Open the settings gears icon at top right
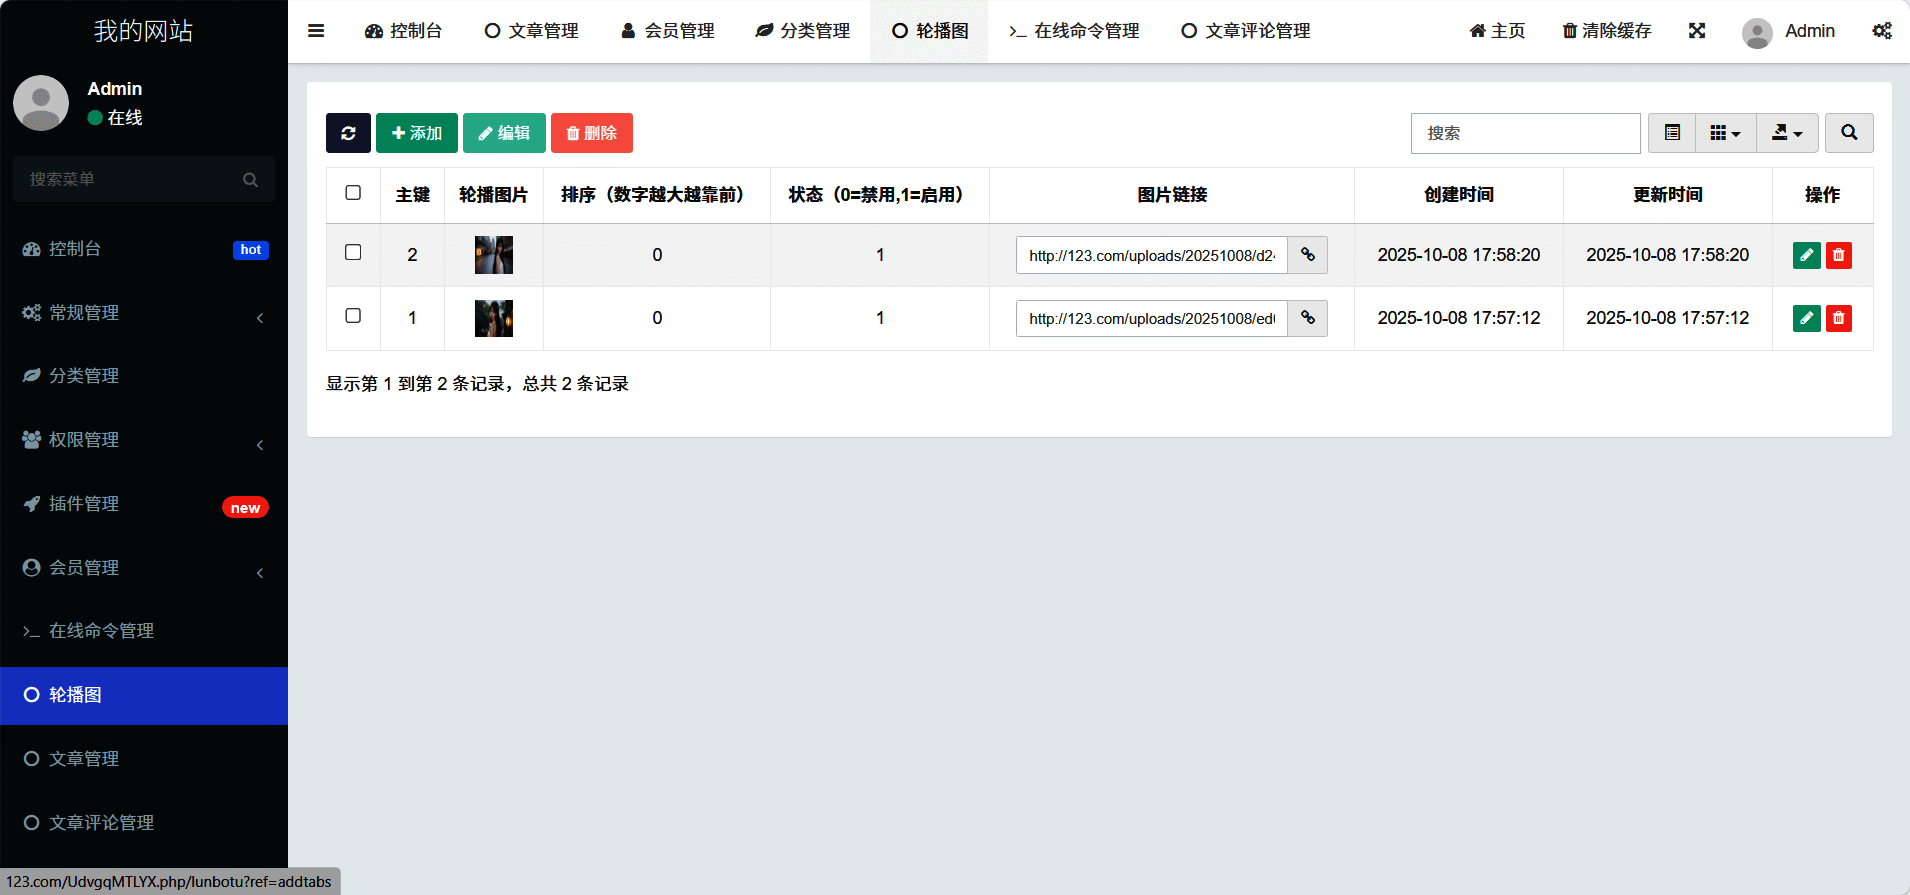The width and height of the screenshot is (1910, 895). coord(1881,31)
